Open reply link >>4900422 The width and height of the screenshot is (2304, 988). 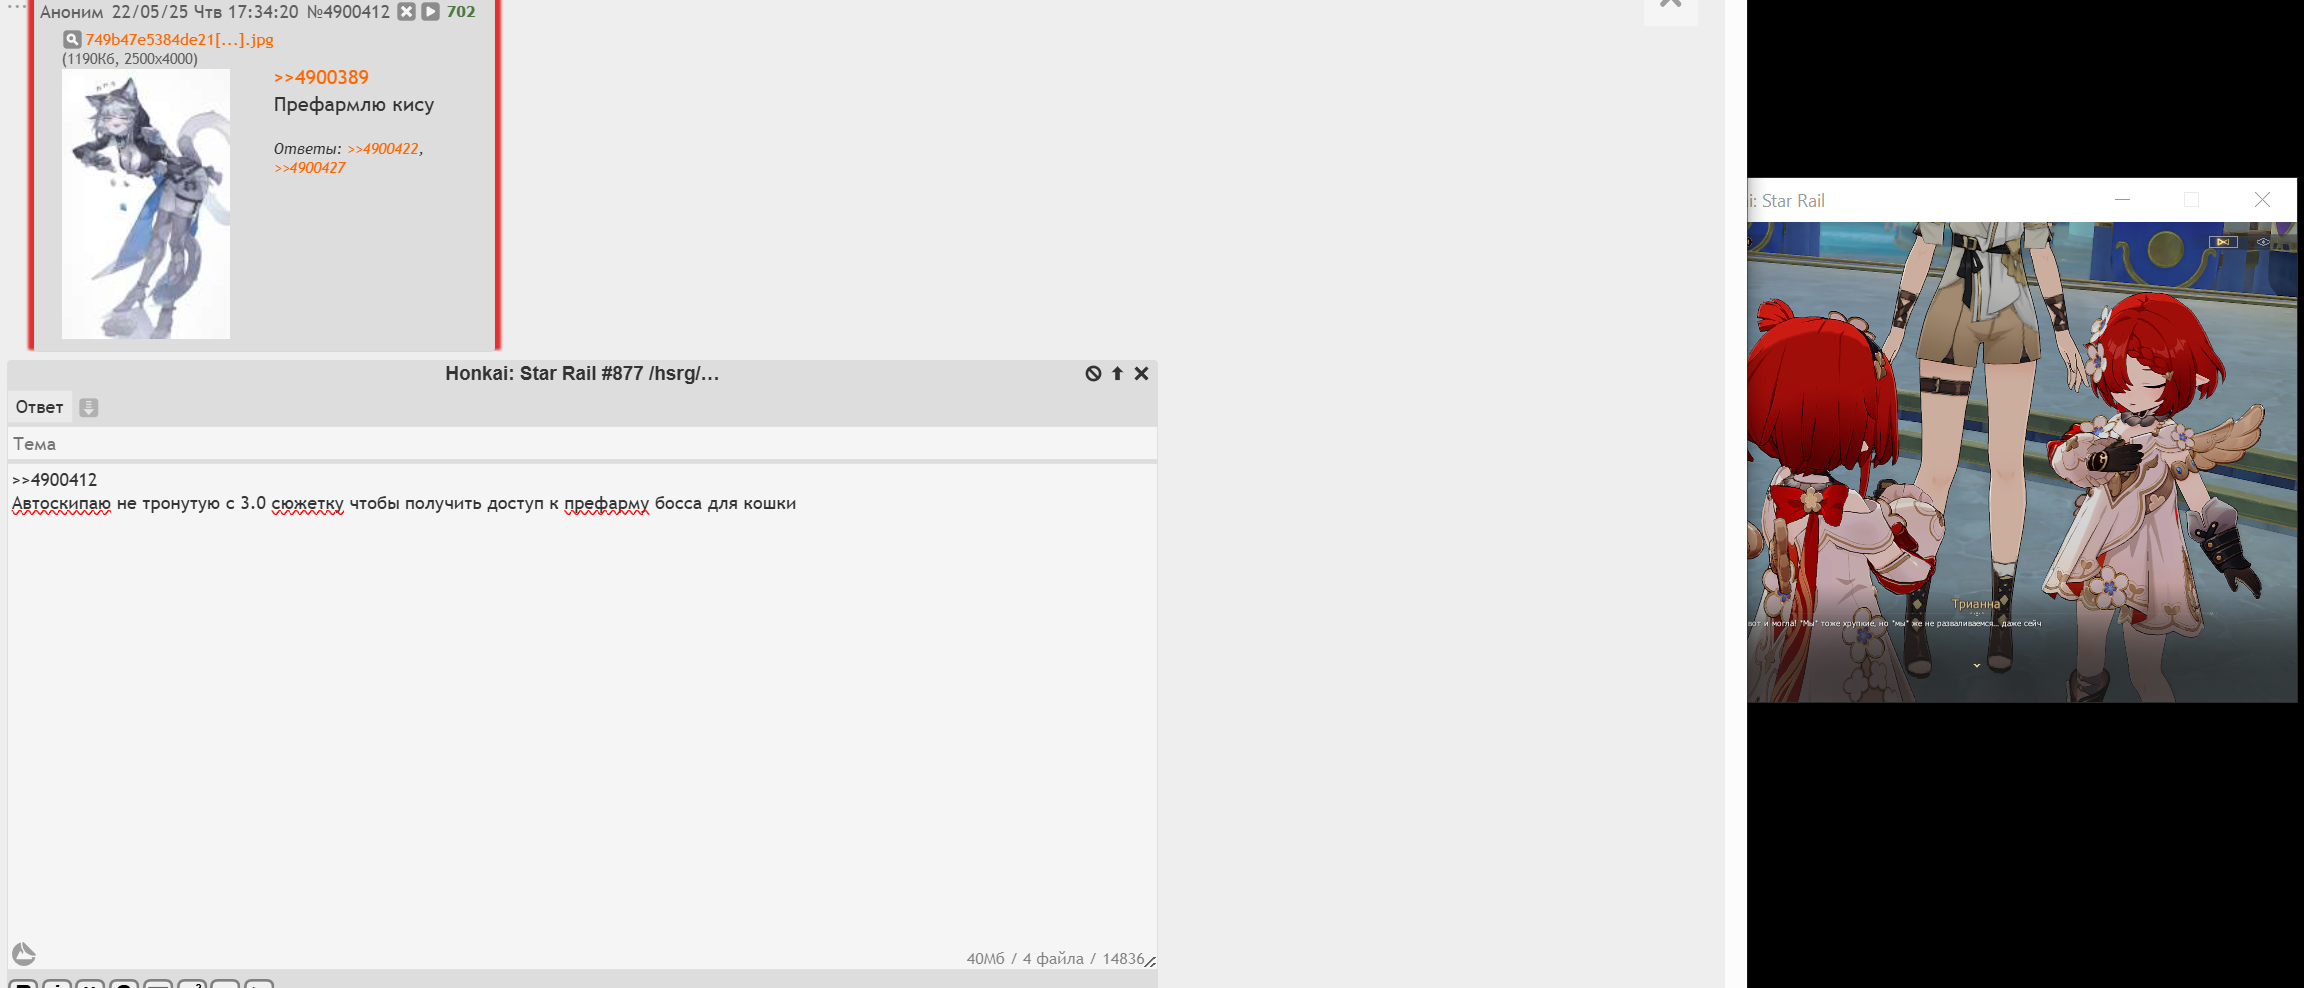pos(383,149)
